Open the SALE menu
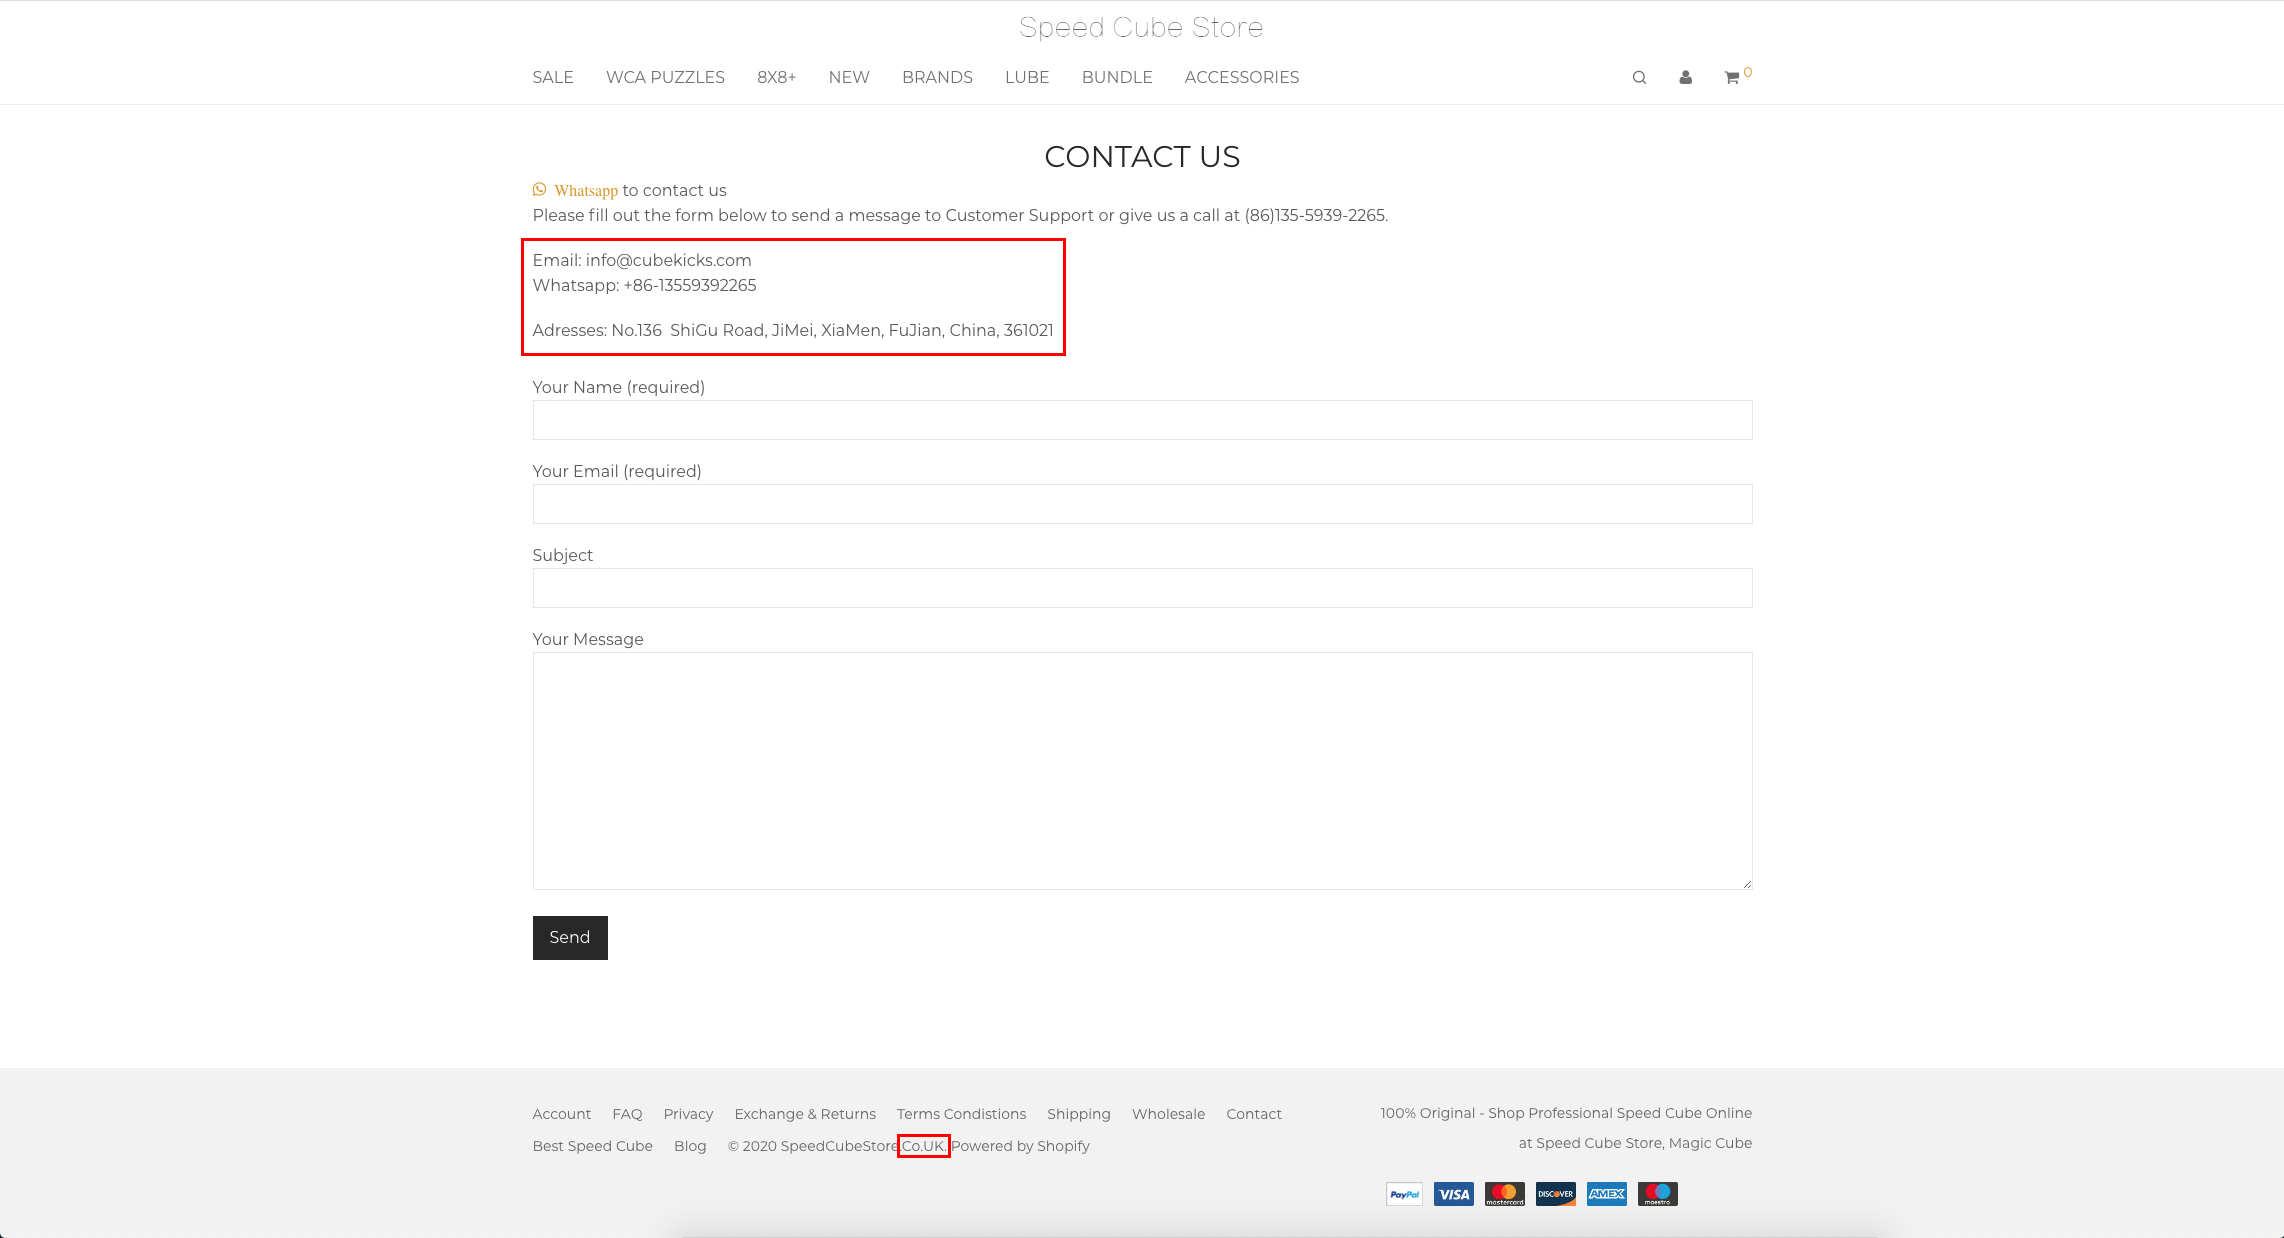2284x1238 pixels. click(x=553, y=77)
